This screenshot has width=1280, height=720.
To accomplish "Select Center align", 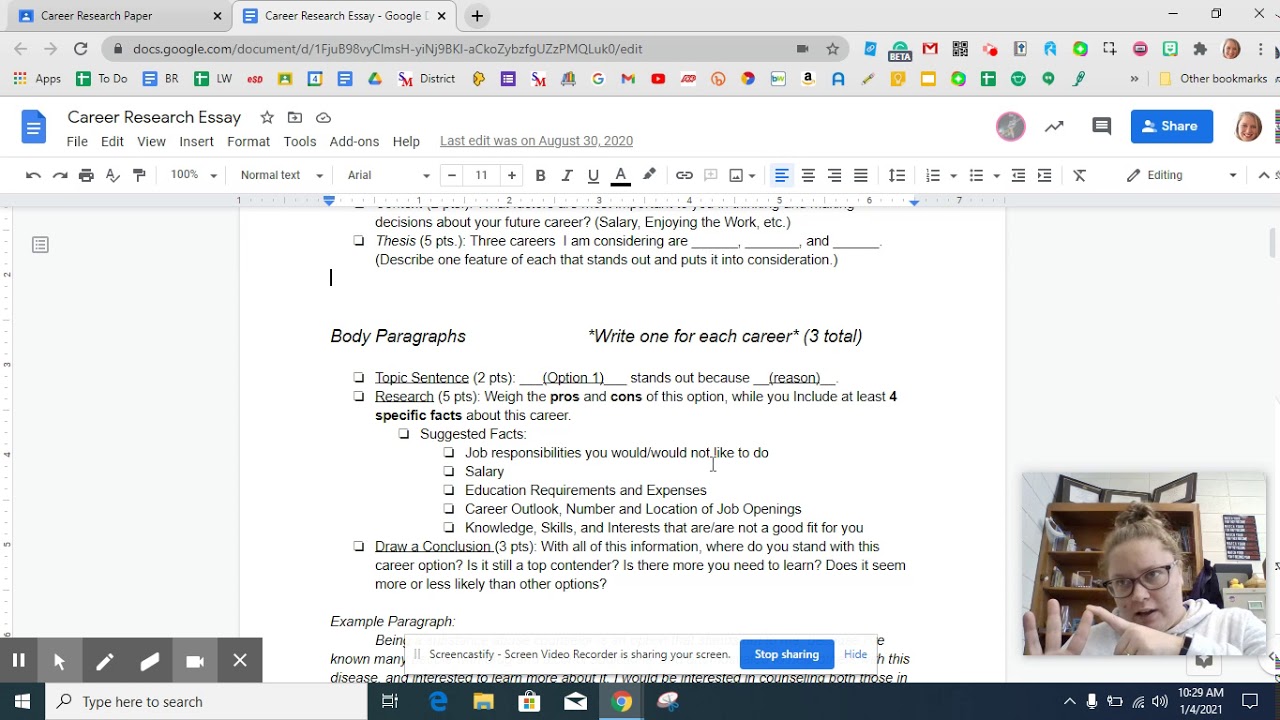I will [808, 175].
